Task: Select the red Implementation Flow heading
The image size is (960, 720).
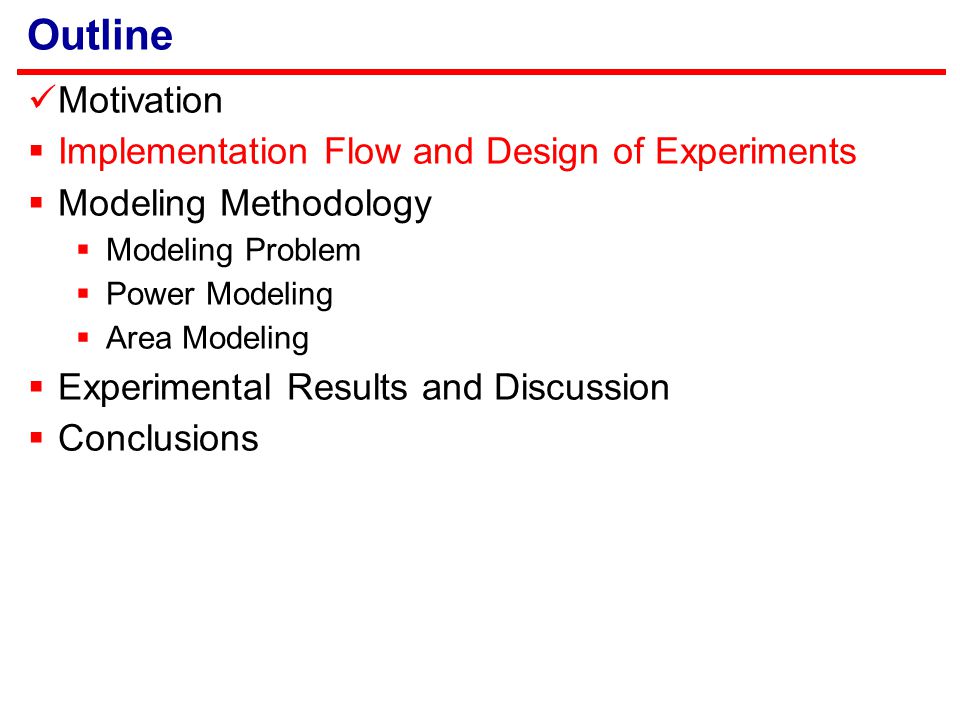Action: [457, 152]
